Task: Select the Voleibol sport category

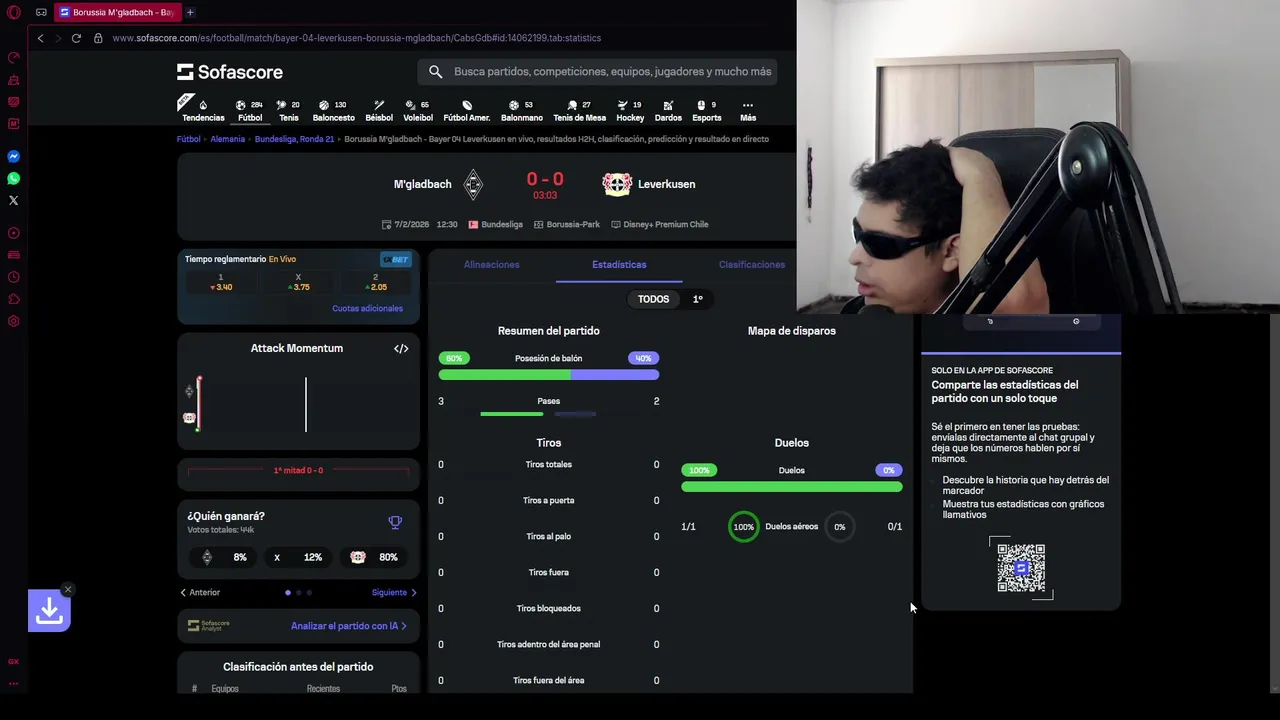Action: click(418, 110)
